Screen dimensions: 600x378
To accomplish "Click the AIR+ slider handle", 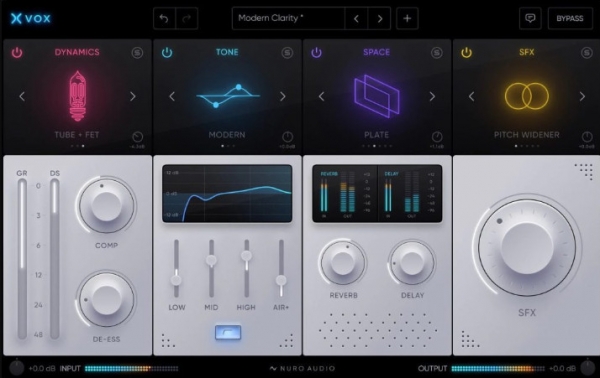I will click(281, 280).
